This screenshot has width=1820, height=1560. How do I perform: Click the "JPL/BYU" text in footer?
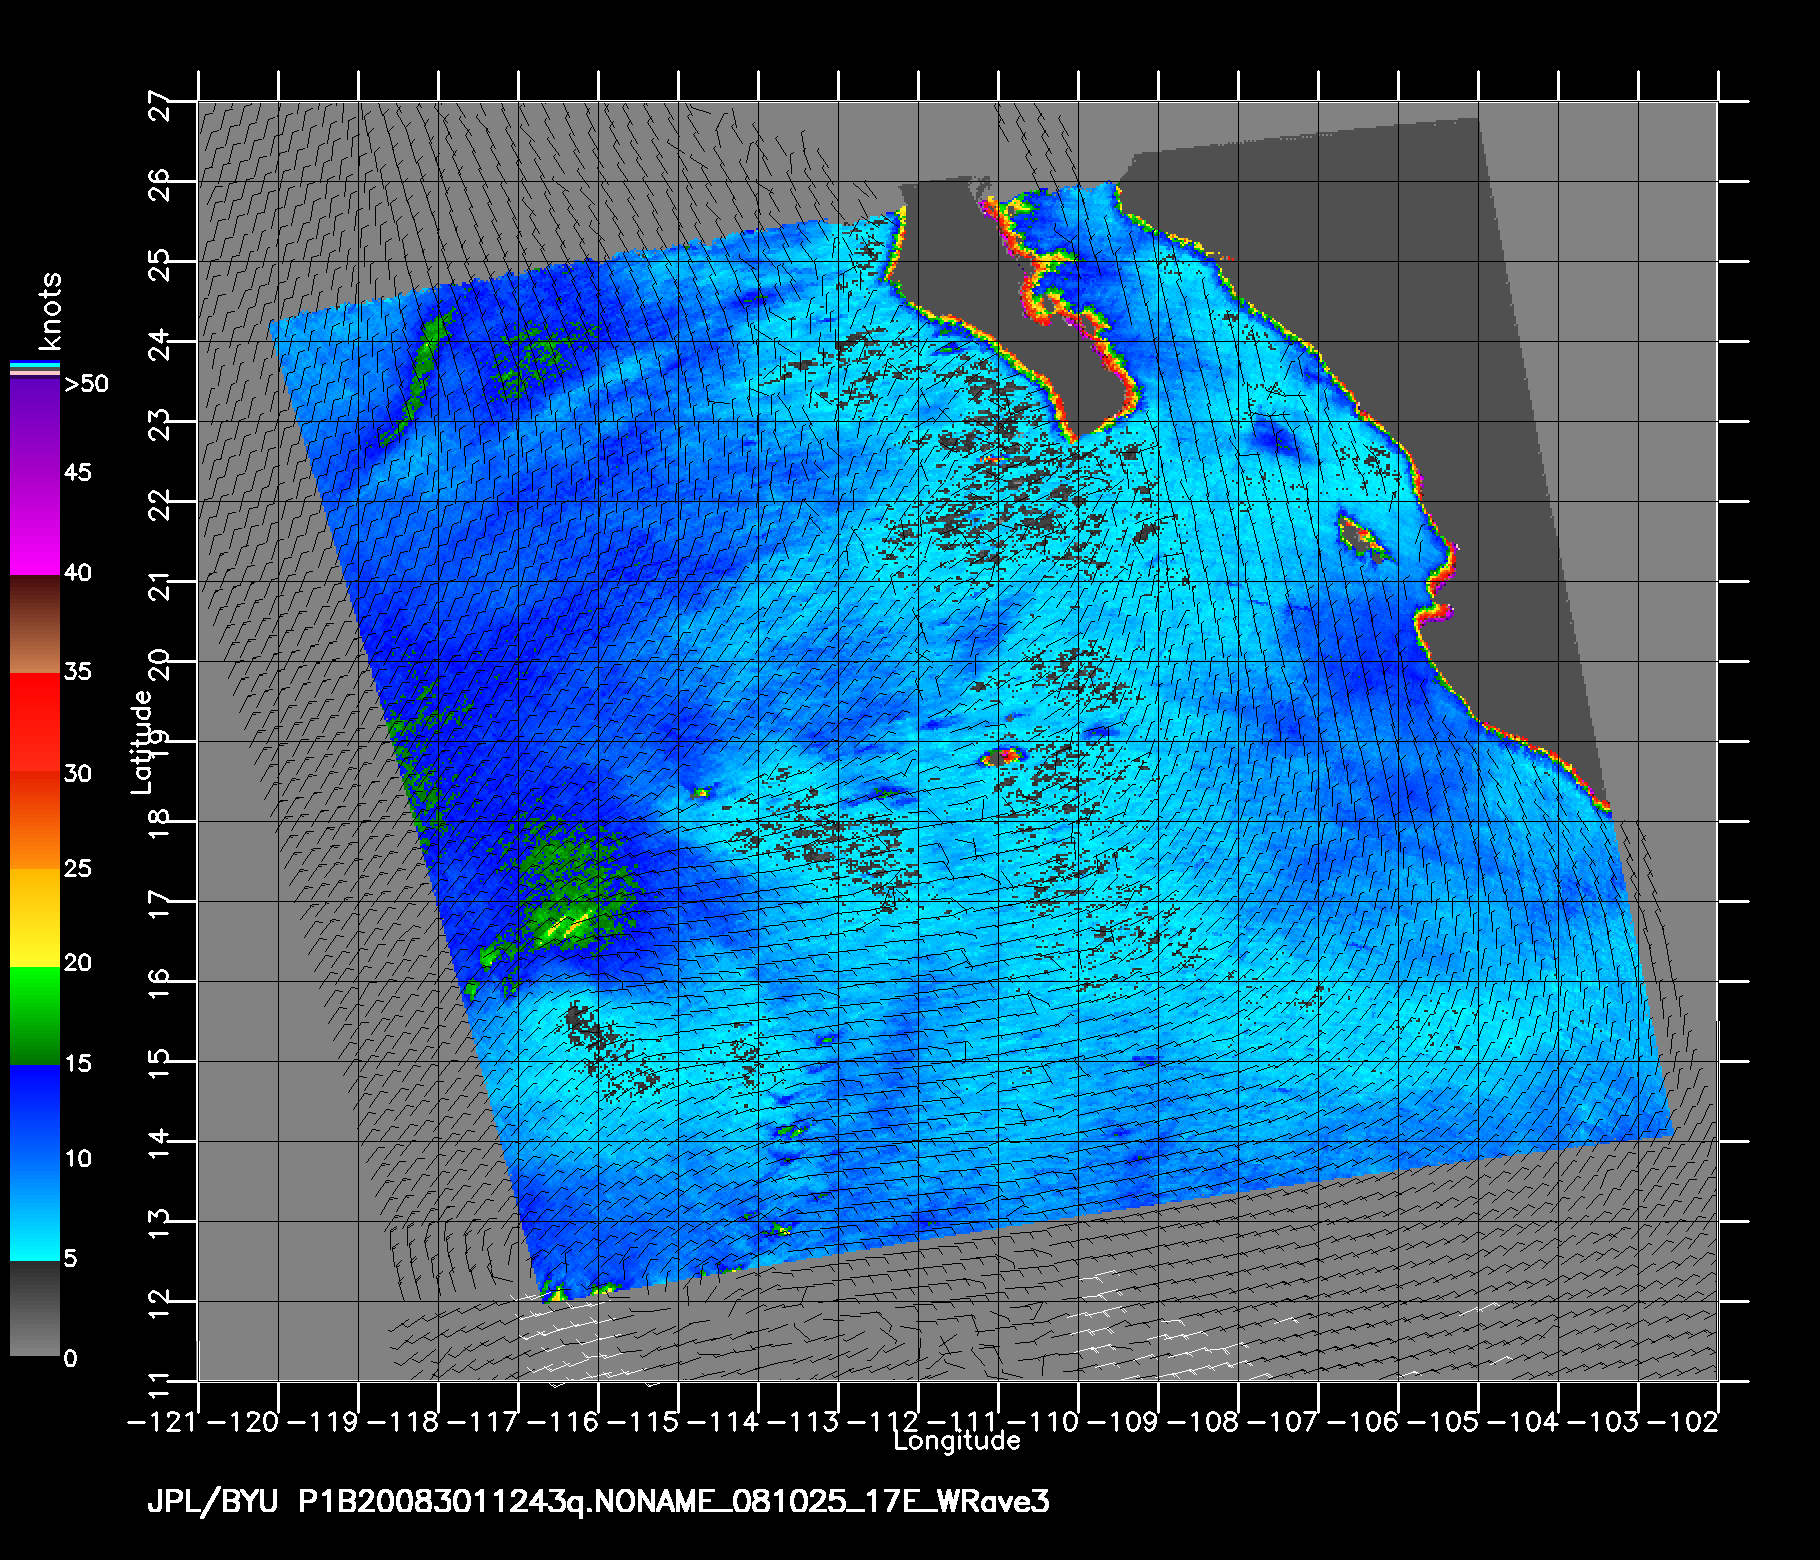tap(213, 1503)
